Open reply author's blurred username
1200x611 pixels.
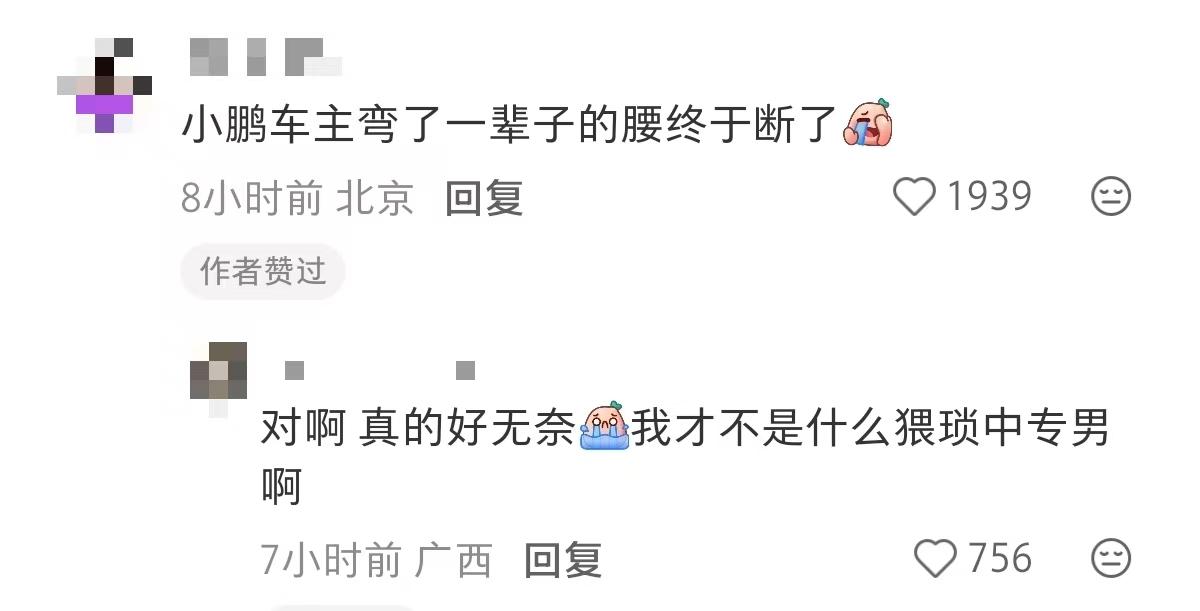pyautogui.click(x=379, y=371)
